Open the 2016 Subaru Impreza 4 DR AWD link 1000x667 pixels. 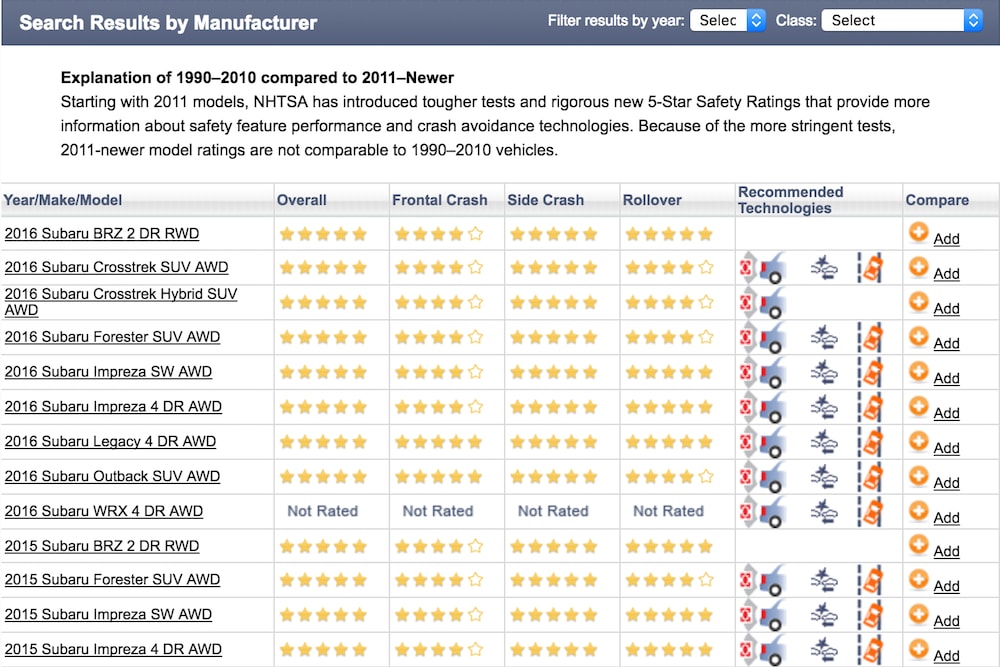coord(114,407)
